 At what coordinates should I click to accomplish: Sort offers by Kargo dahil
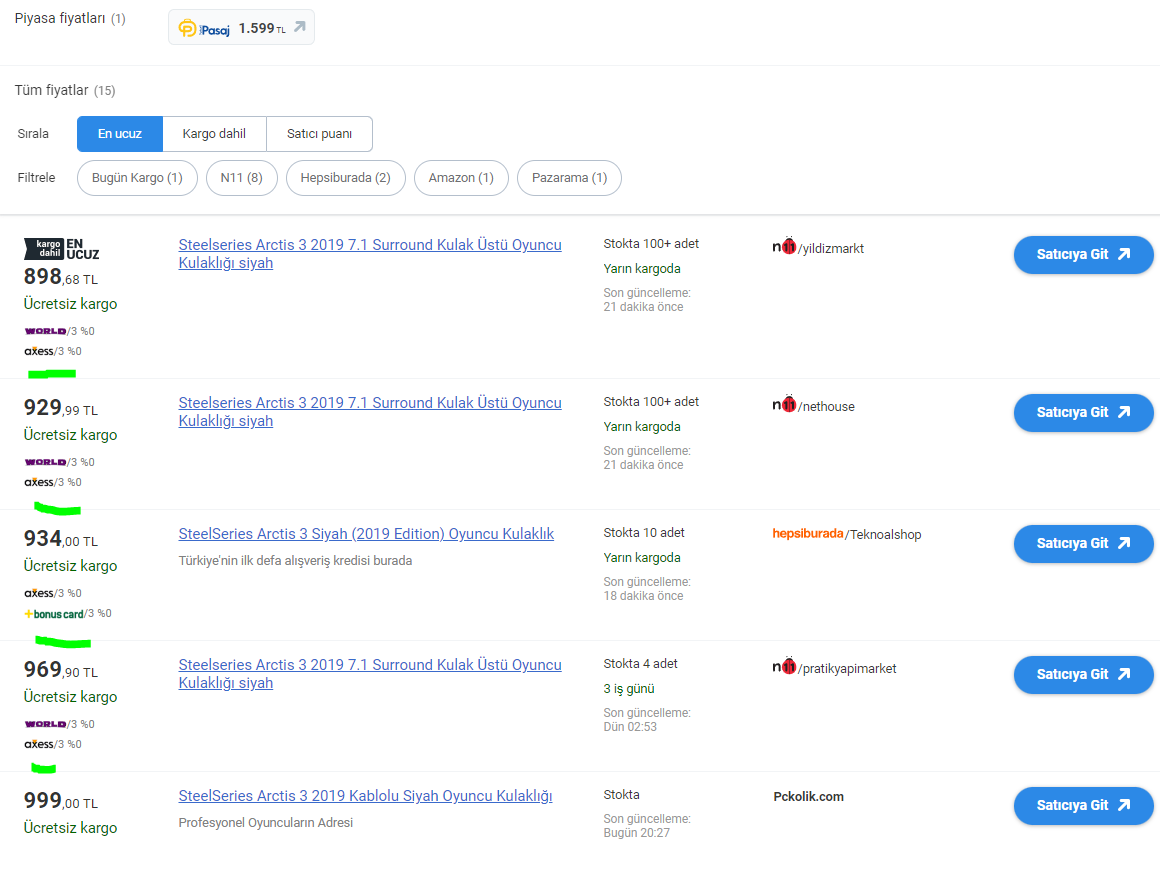pos(214,134)
